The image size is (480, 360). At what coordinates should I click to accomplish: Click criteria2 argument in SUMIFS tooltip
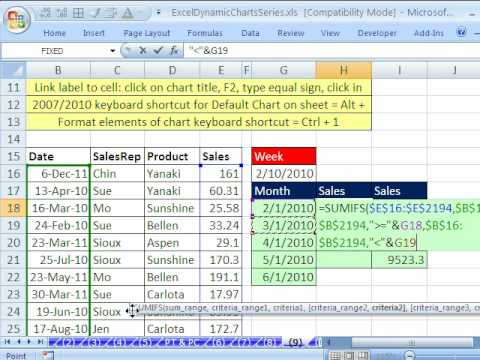coord(388,308)
